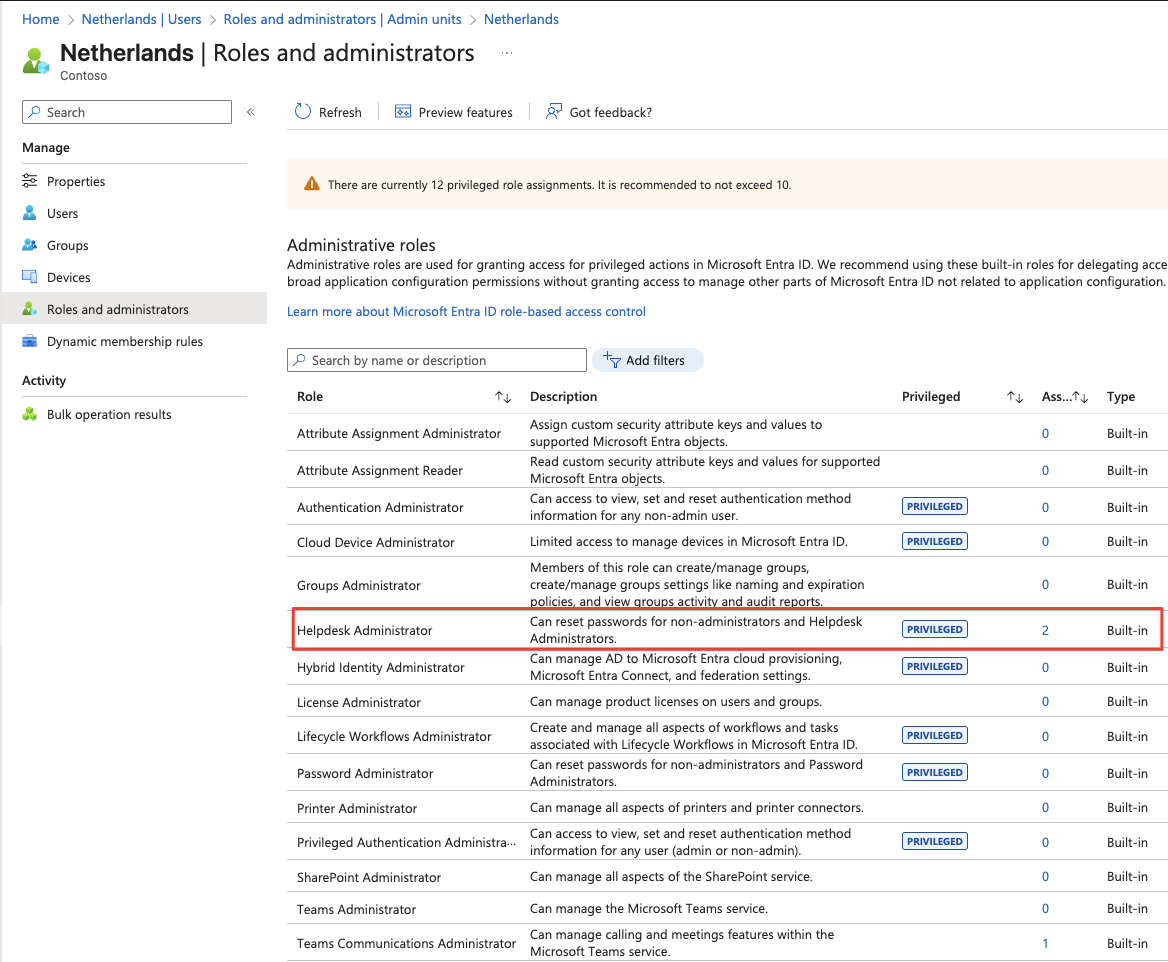Sort the table by Role column
Screen dimensions: 1168x962
coord(503,397)
